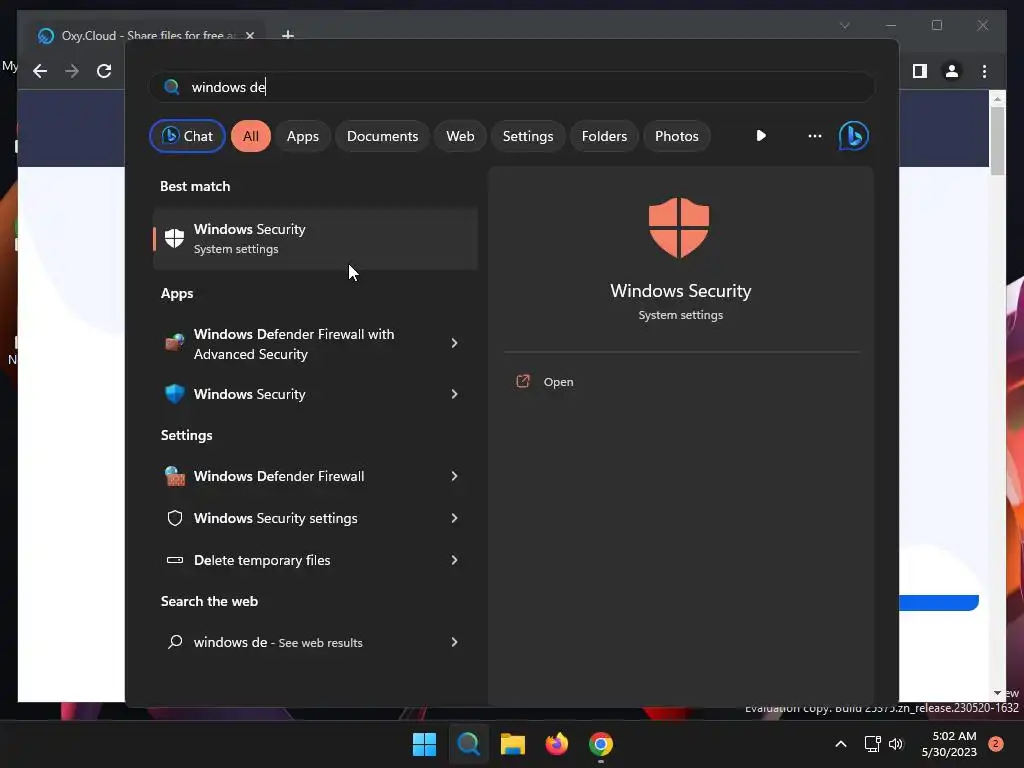Open search options ellipsis menu
The height and width of the screenshot is (768, 1024).
[x=814, y=136]
